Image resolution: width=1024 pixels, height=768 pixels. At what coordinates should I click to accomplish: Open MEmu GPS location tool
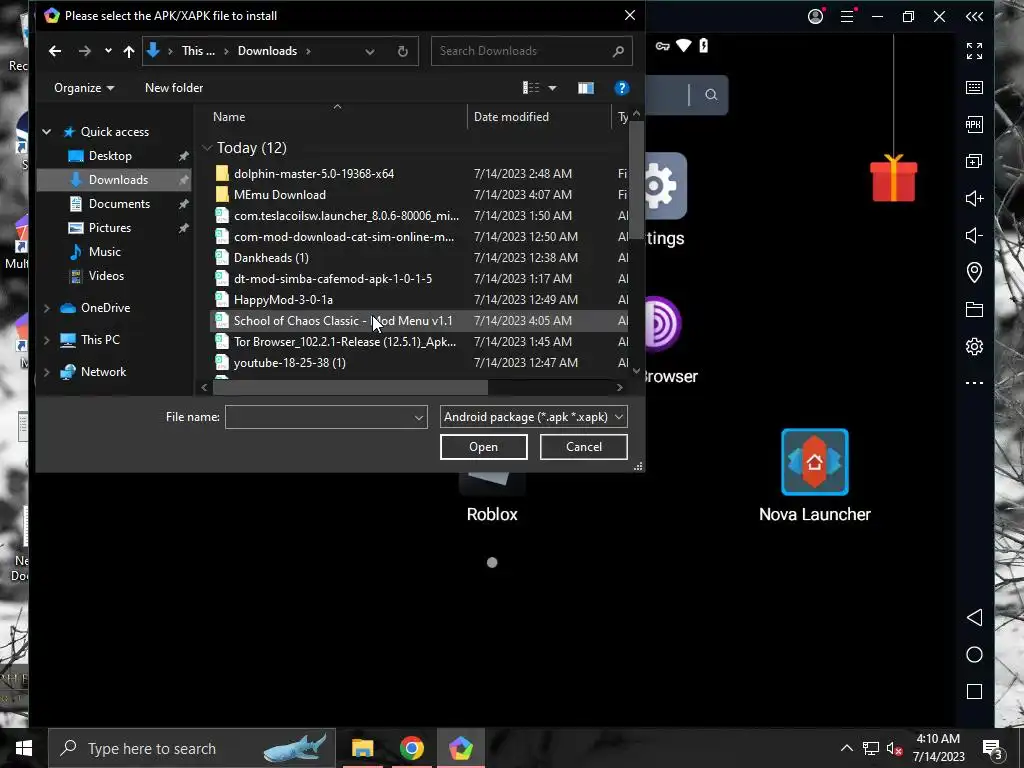[974, 272]
